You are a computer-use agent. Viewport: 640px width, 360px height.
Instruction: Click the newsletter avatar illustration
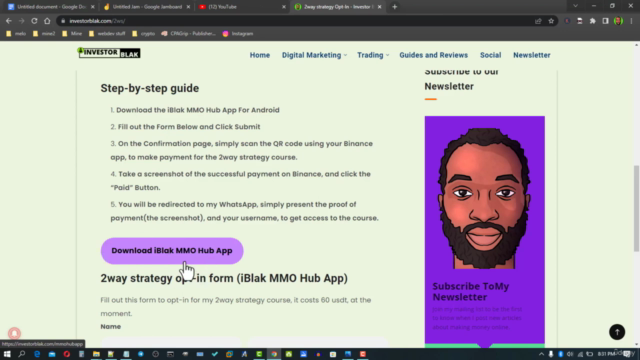pyautogui.click(x=484, y=198)
